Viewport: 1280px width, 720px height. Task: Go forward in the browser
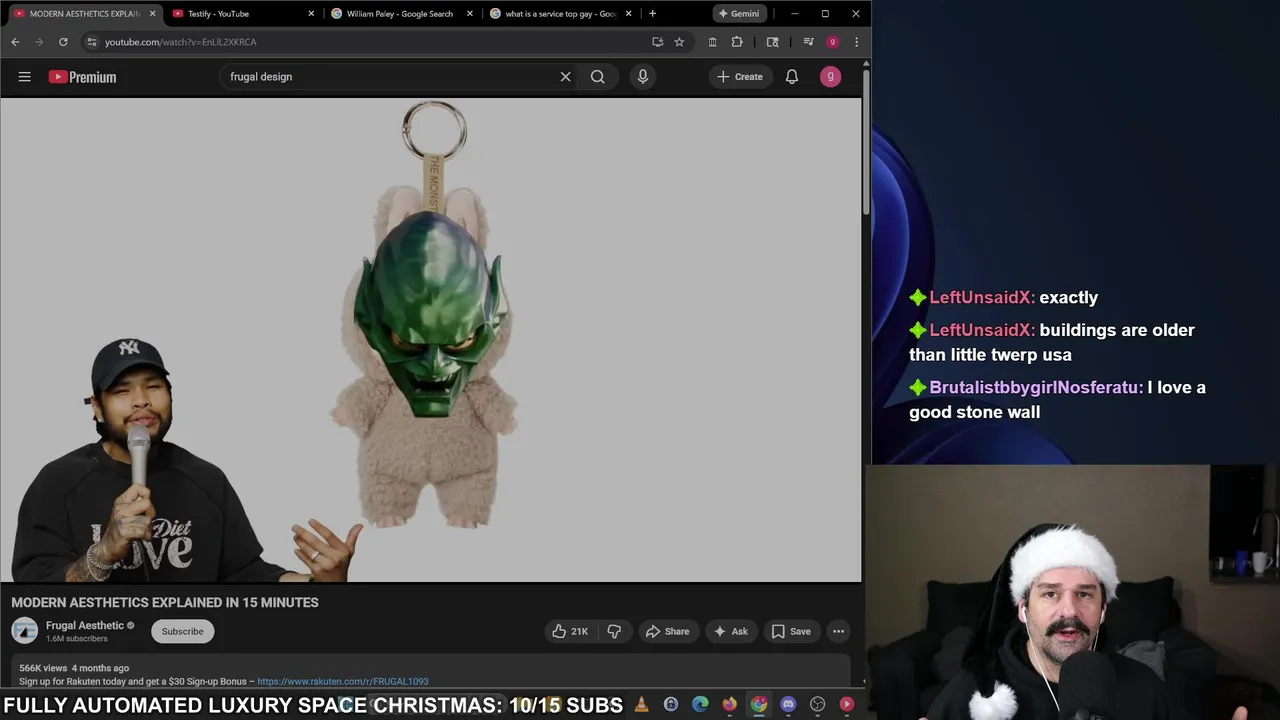39,42
